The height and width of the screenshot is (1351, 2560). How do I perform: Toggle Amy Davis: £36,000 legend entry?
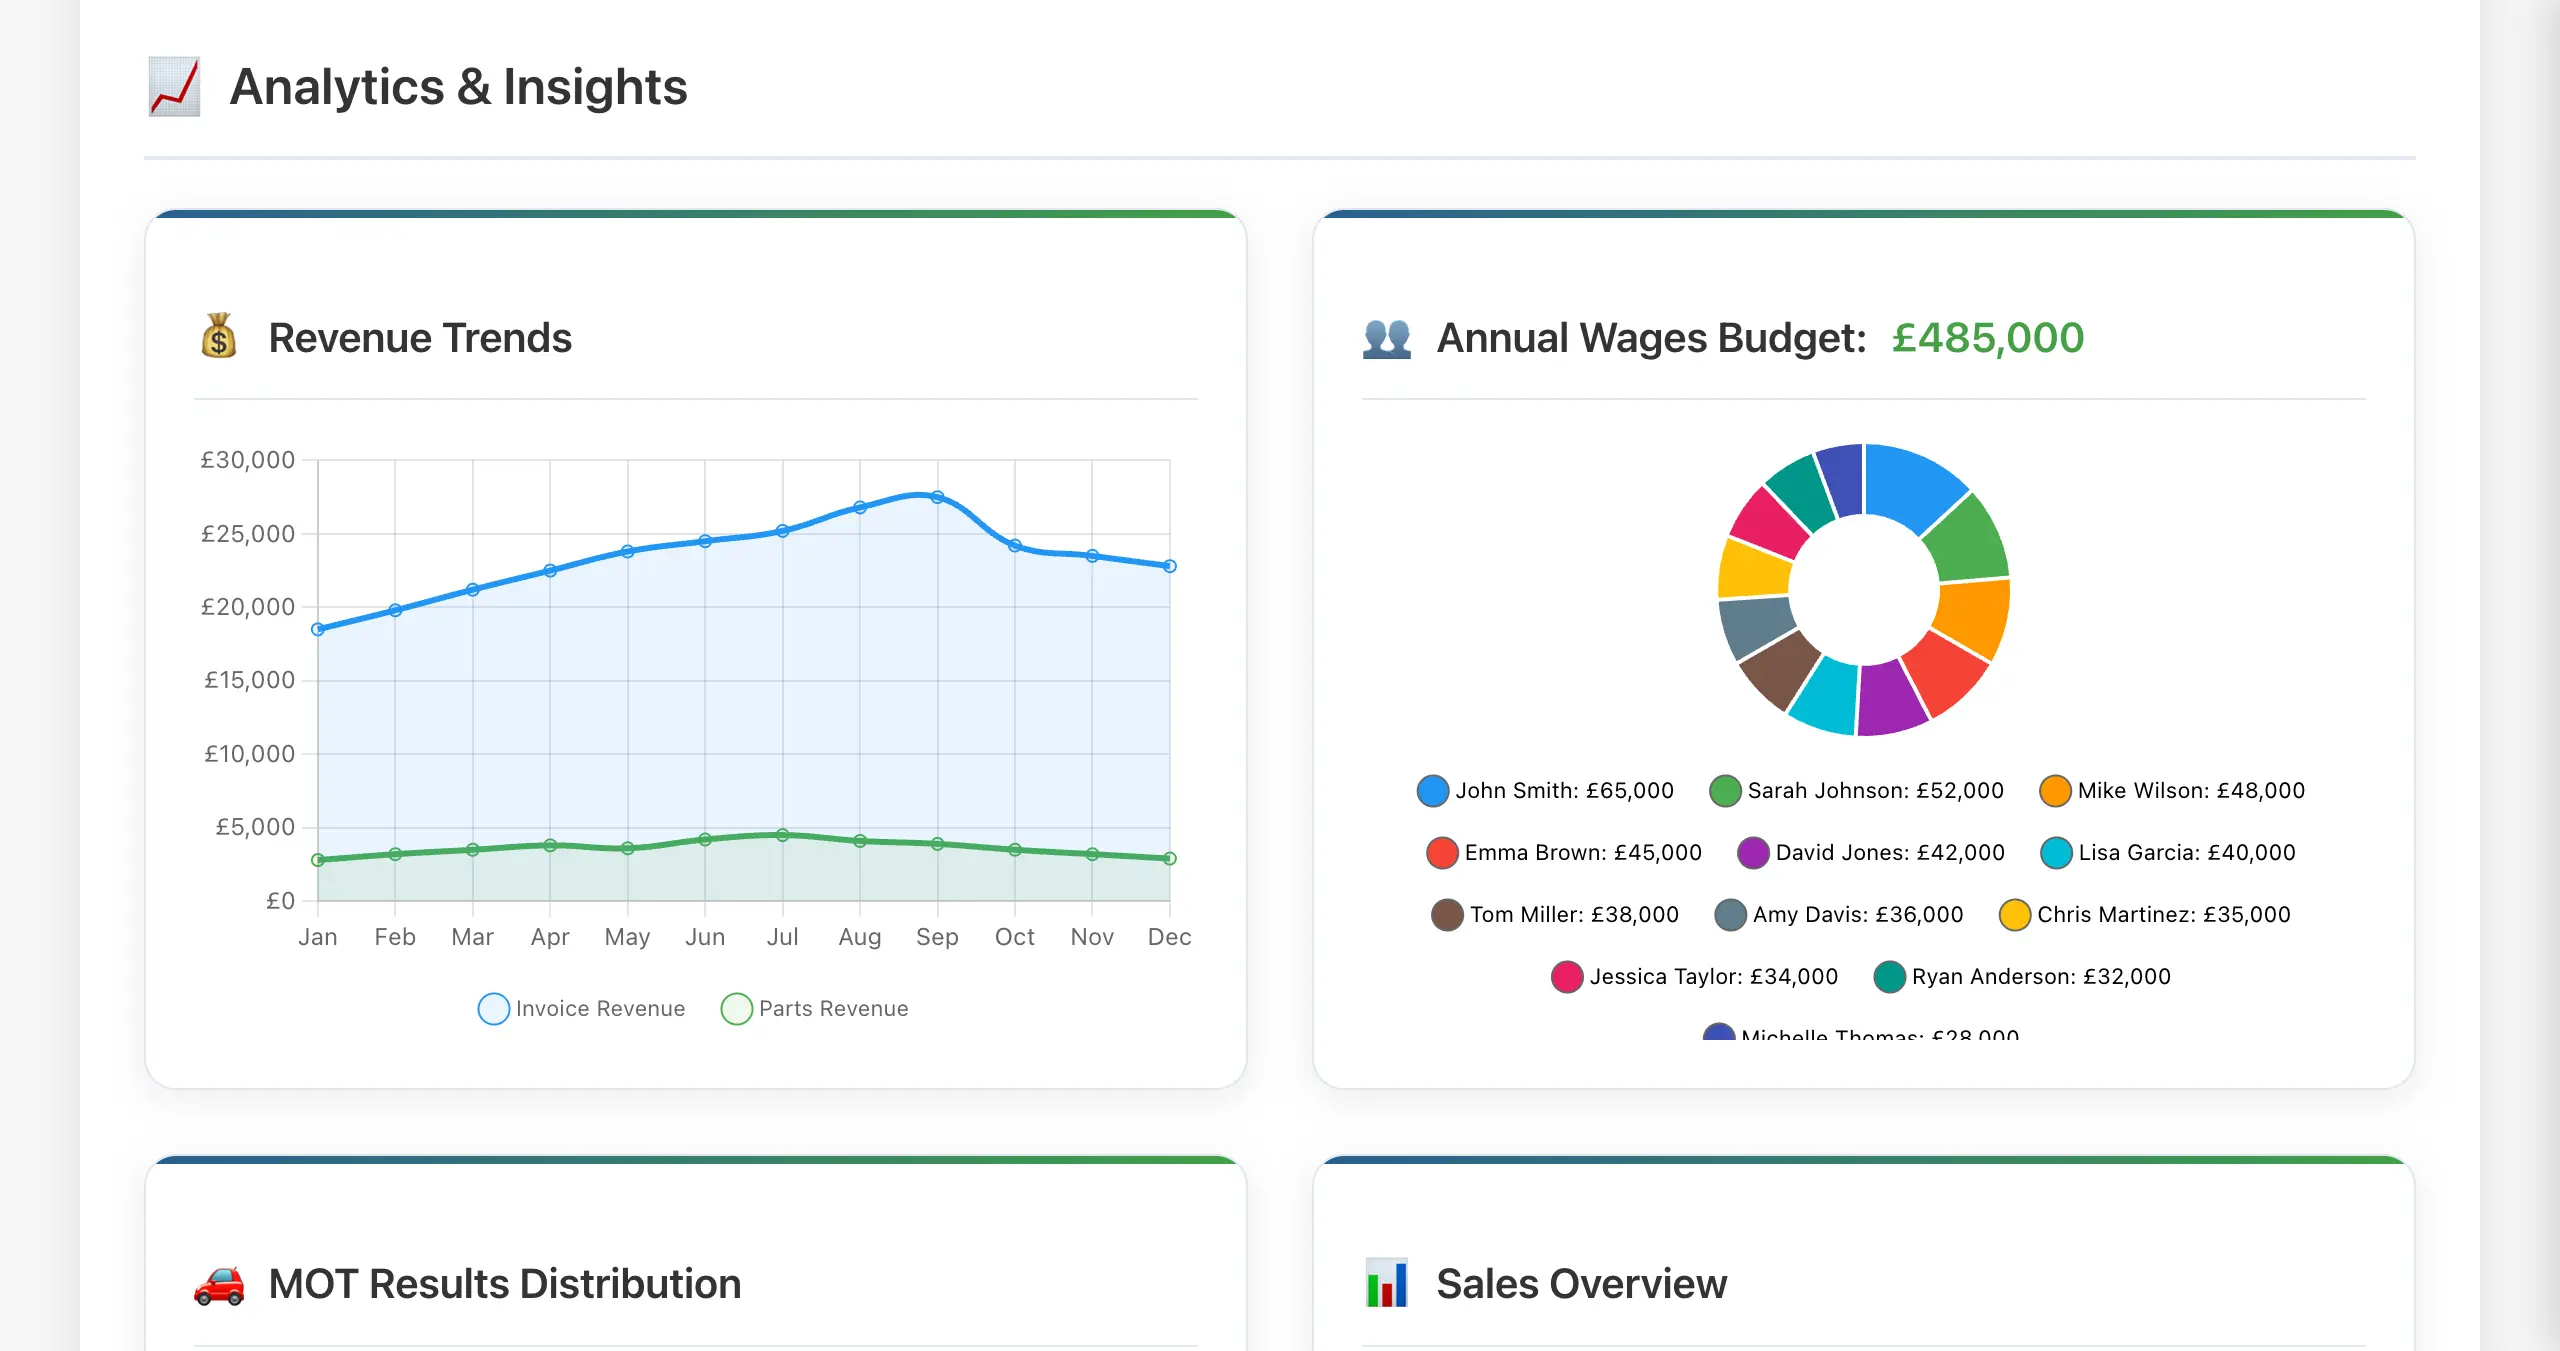pos(1838,914)
